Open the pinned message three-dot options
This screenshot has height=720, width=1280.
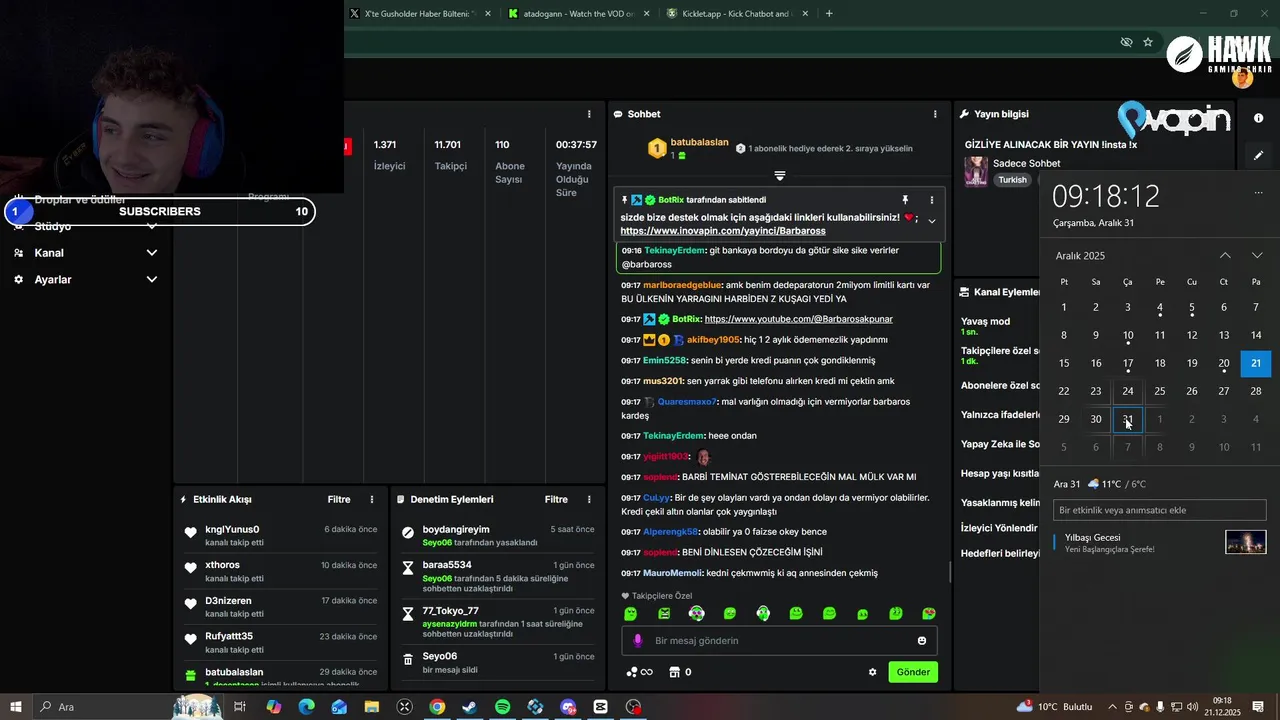(x=932, y=200)
